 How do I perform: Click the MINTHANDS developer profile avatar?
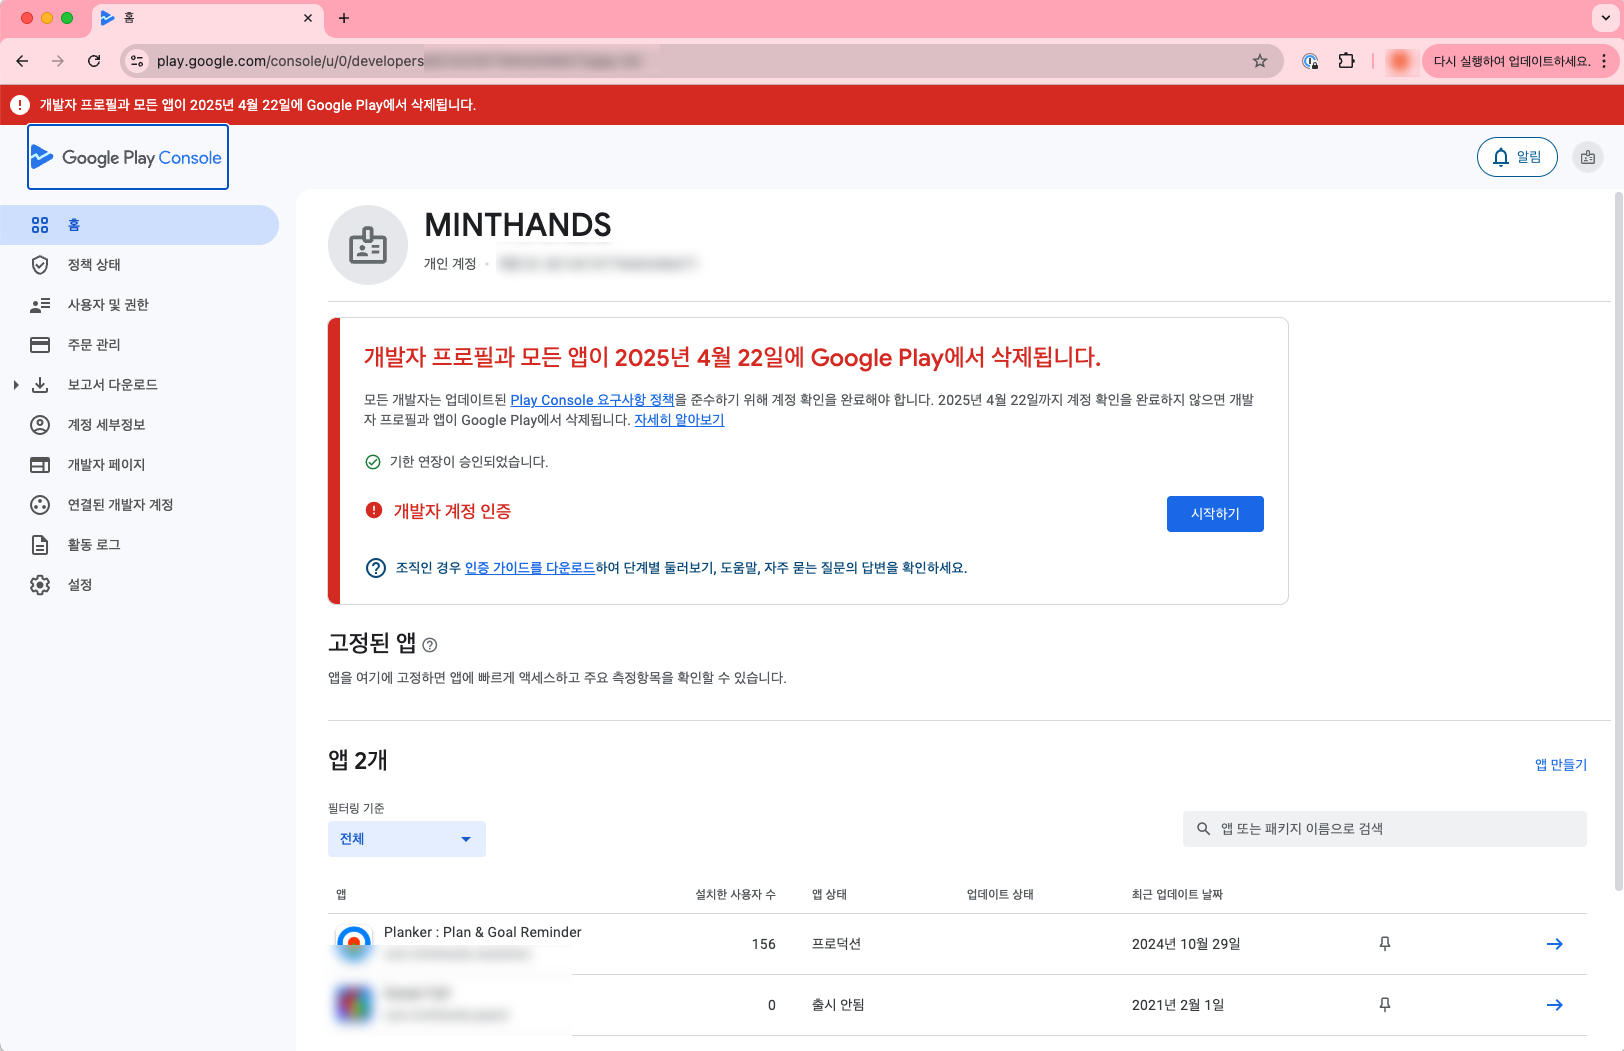tap(368, 245)
